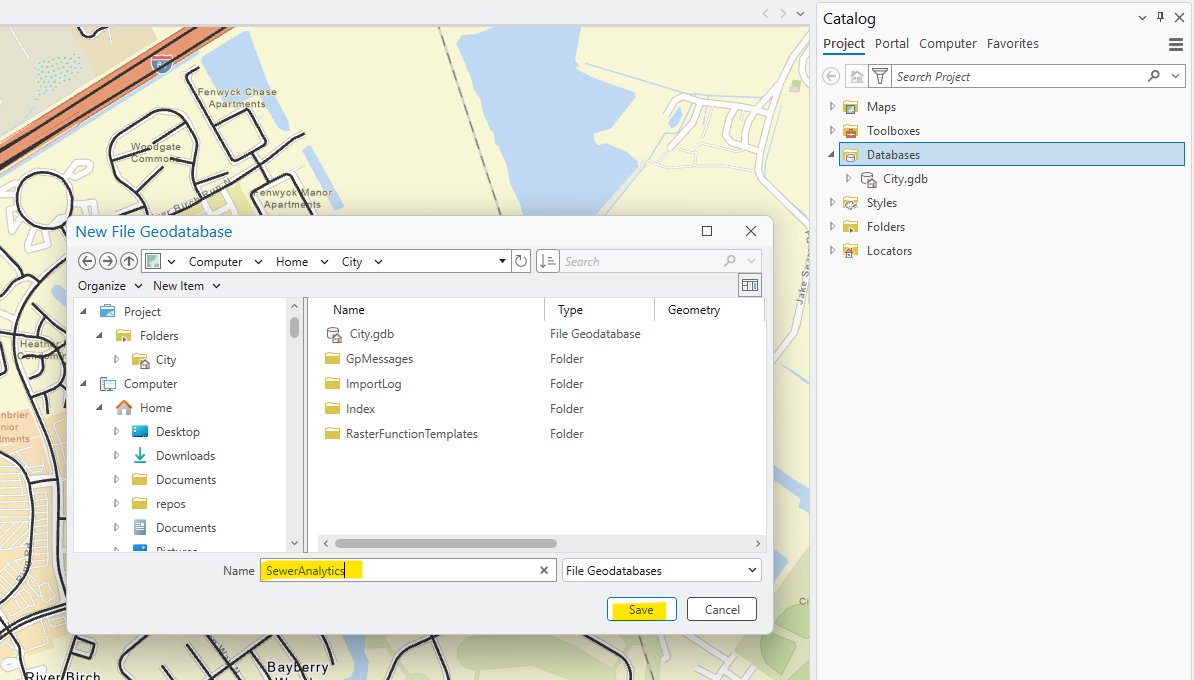Click the horizontal scrollbar in file list
Viewport: 1194px width, 680px height.
[445, 544]
